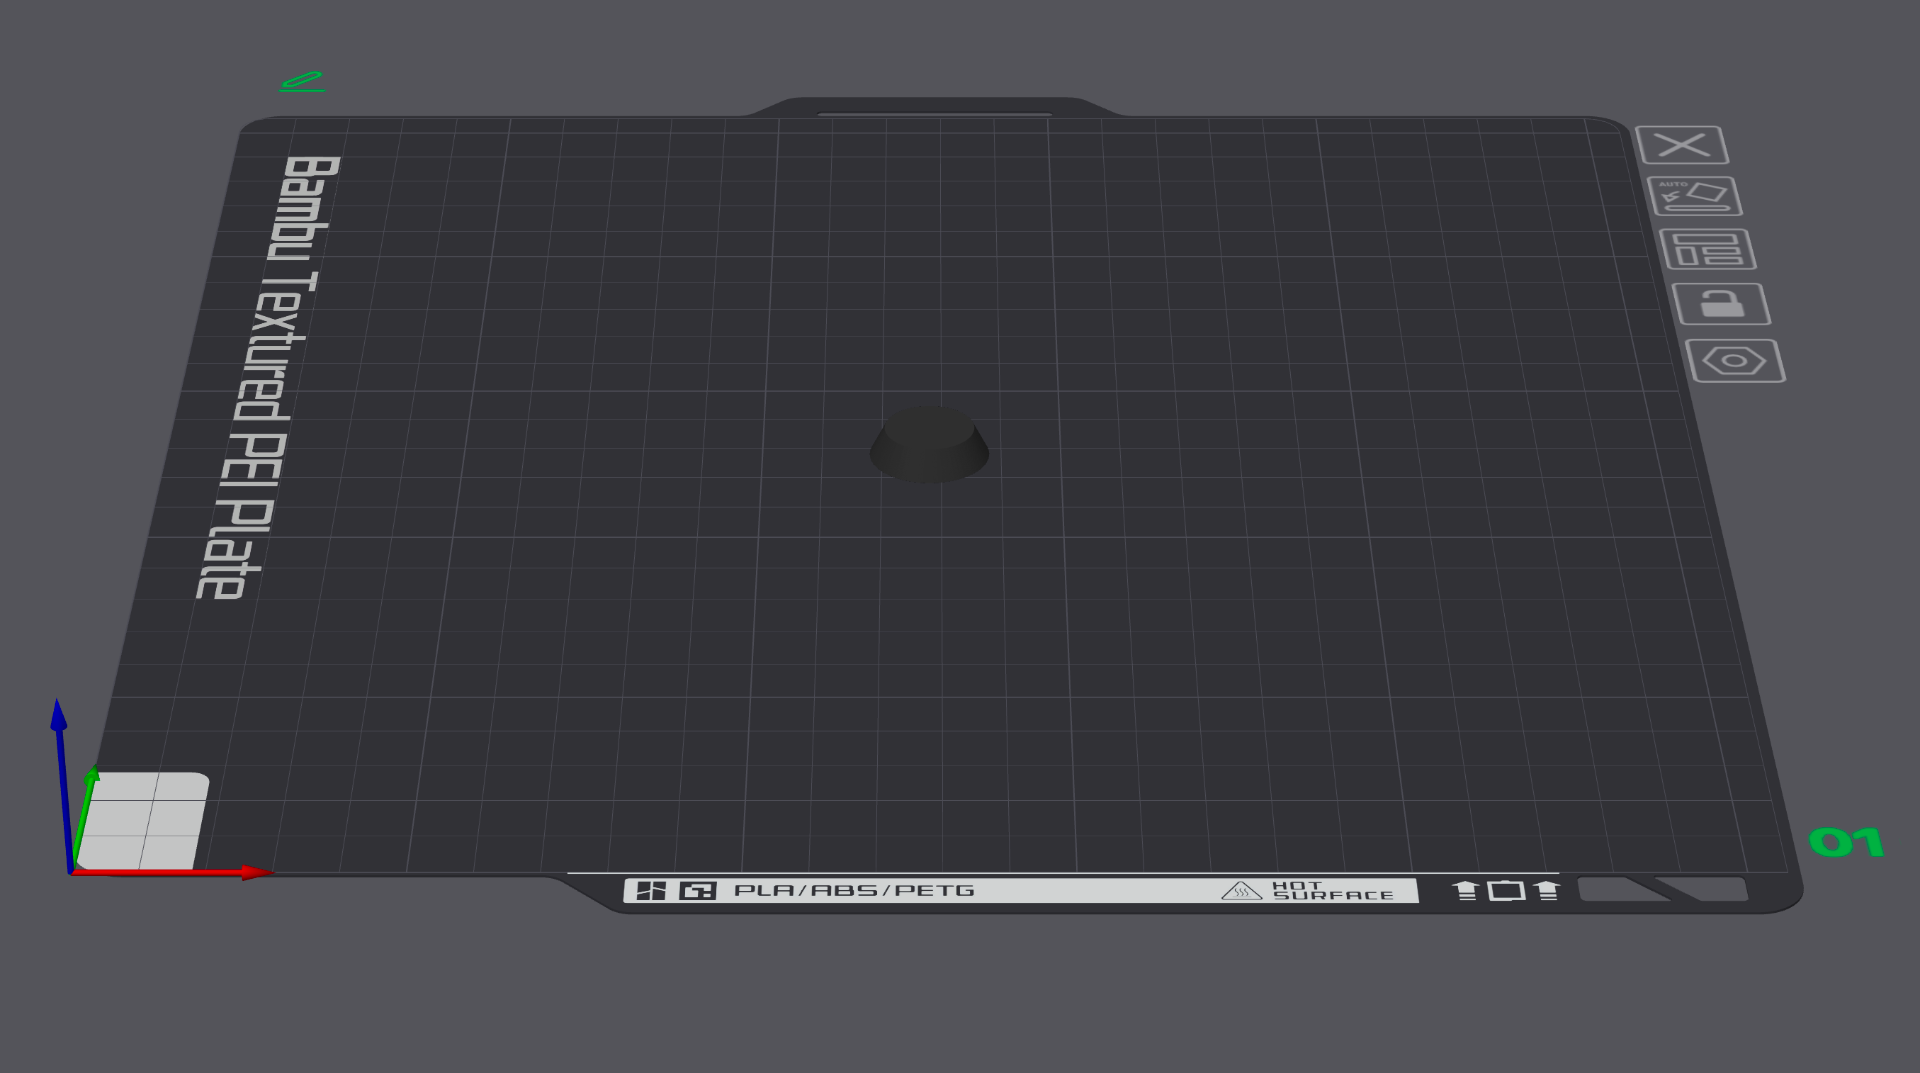1920x1073 pixels.
Task: Click the QR code icon on bottom strip
Action: pyautogui.click(x=698, y=890)
